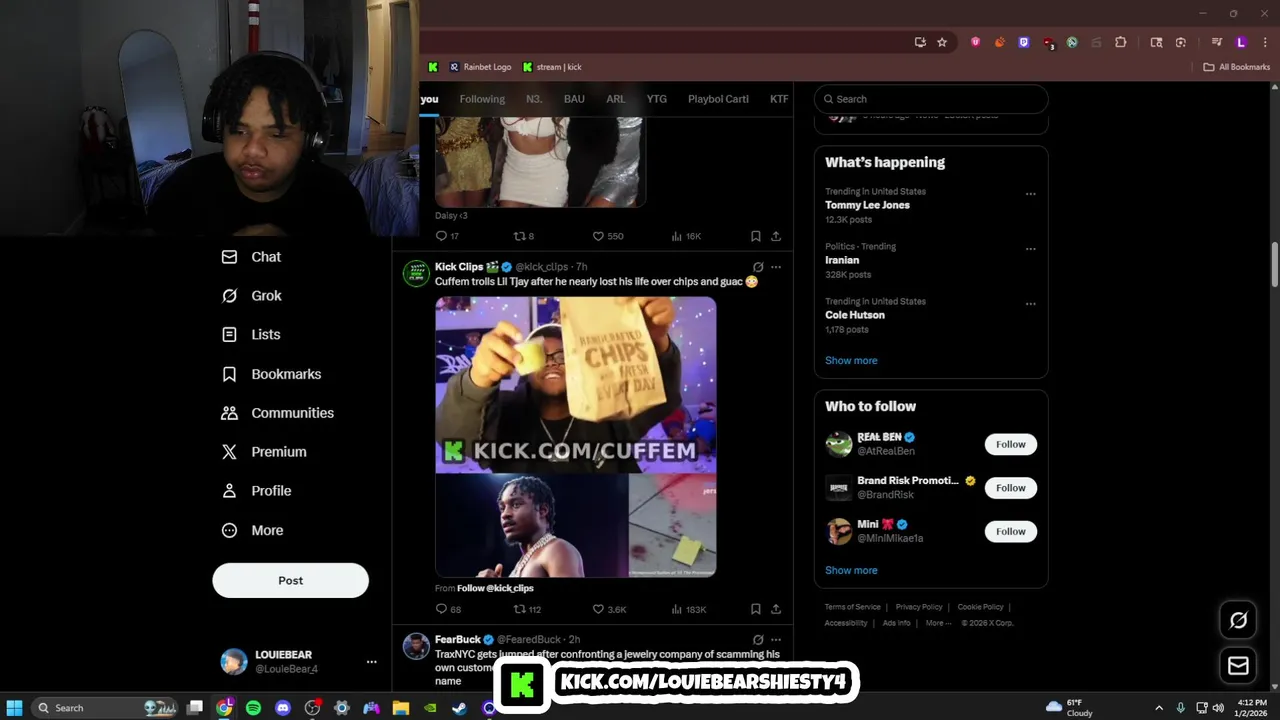Share the Kick Clips post
This screenshot has height=720, width=1280.
(776, 609)
